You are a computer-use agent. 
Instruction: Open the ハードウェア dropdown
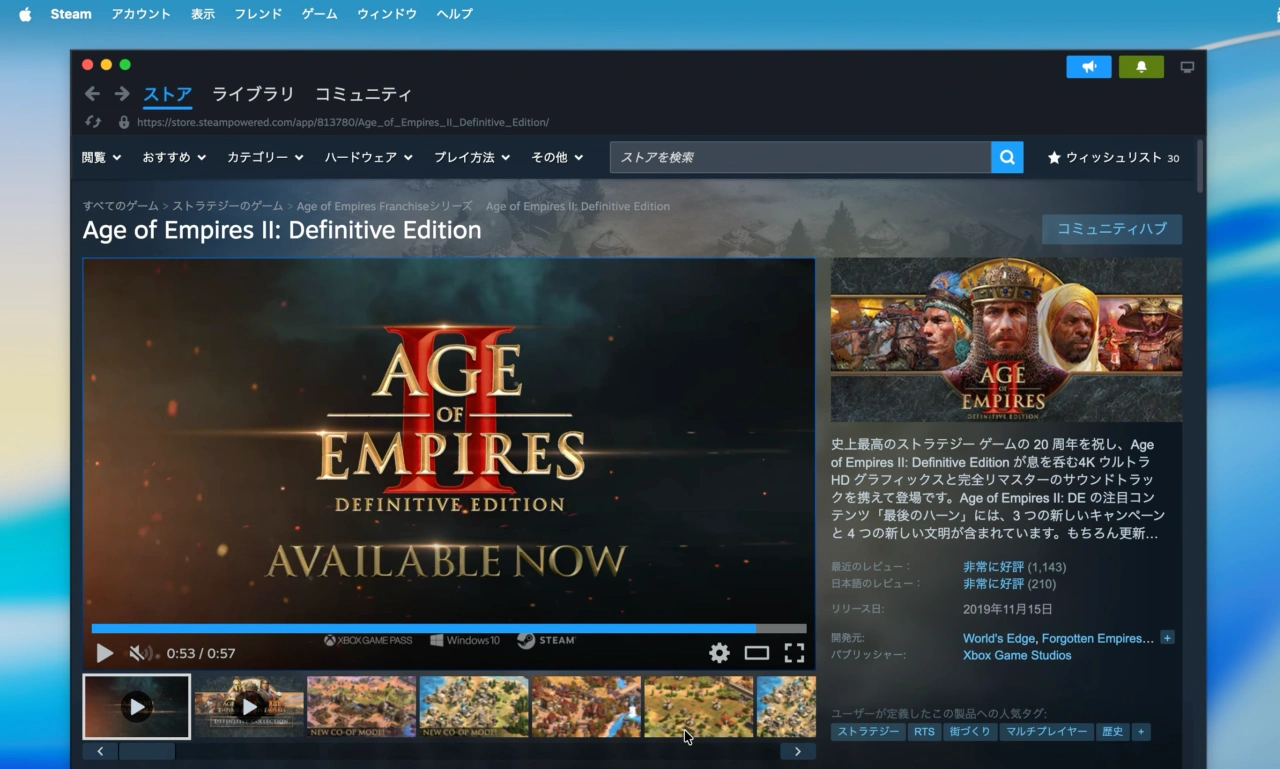(x=369, y=157)
